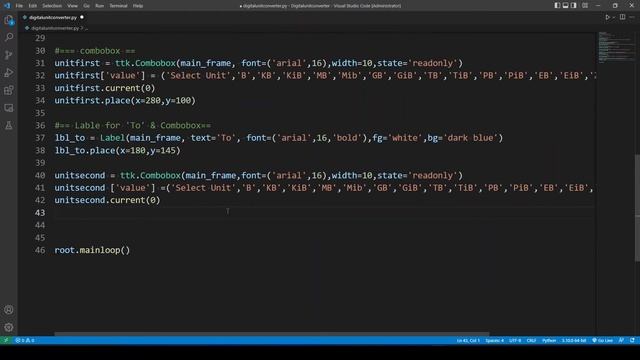Open the Manage gear menu

point(9,327)
